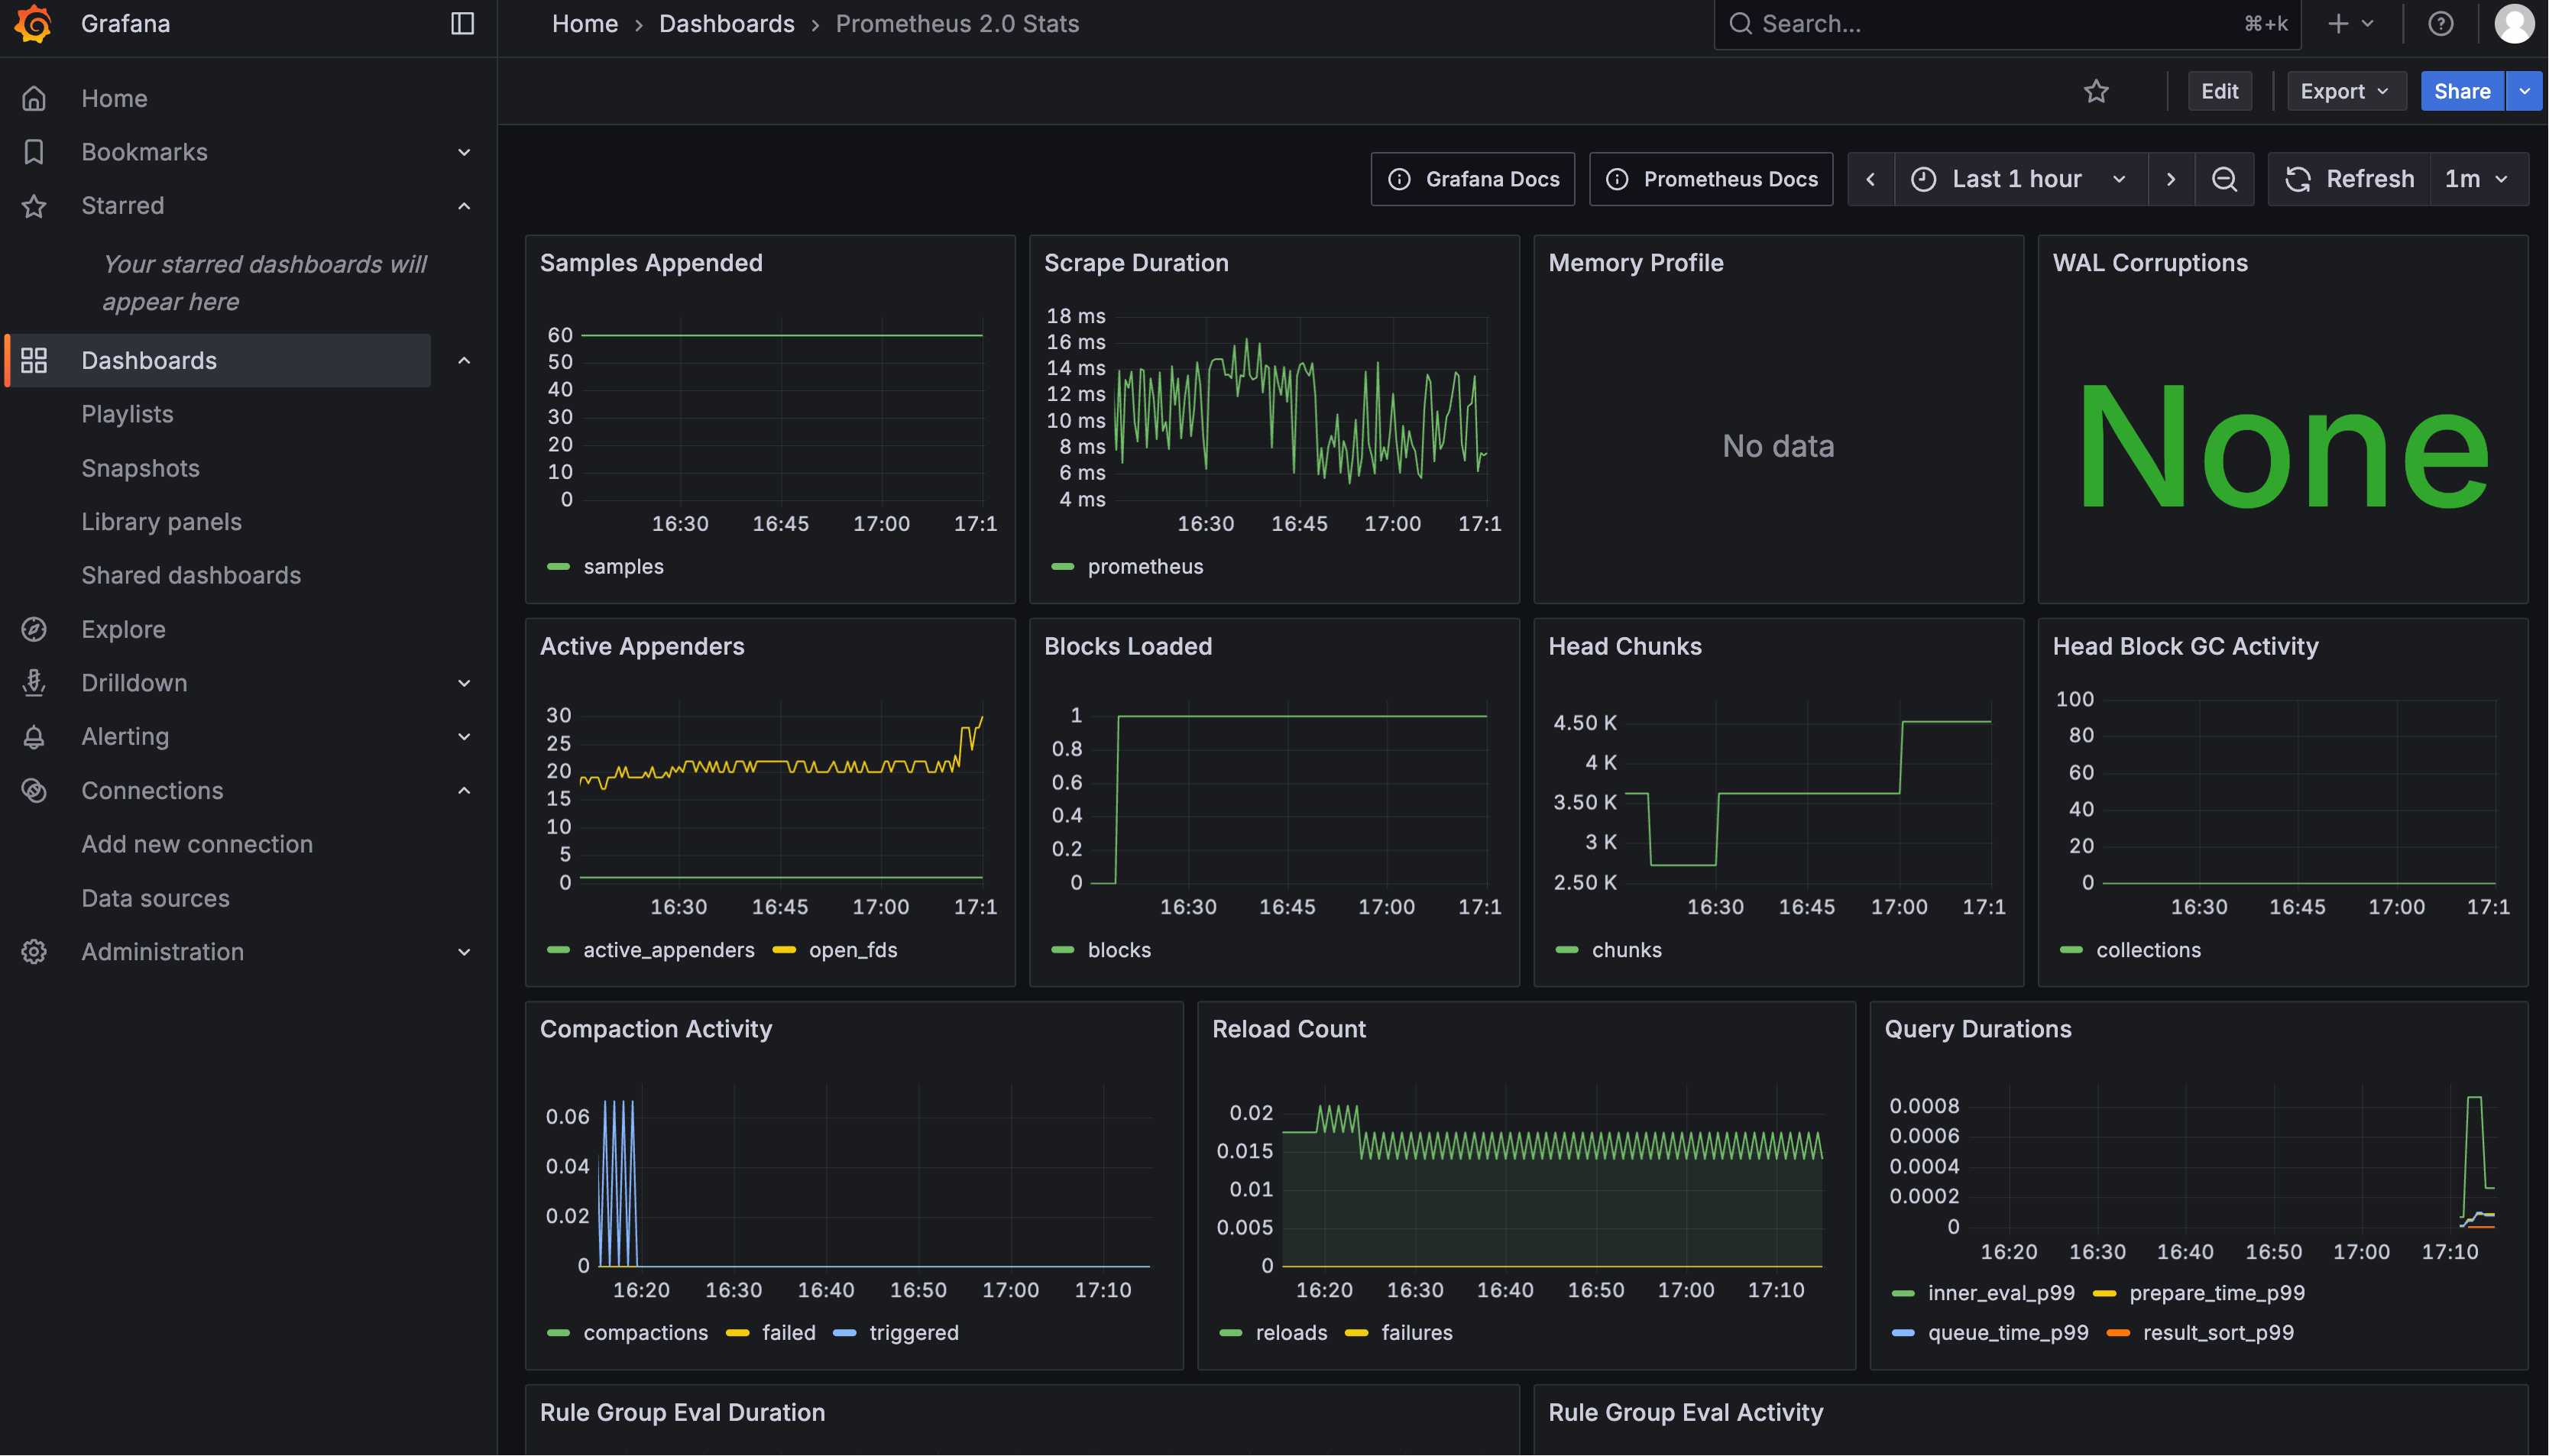
Task: Toggle the sidebar dock menu icon
Action: [x=462, y=24]
